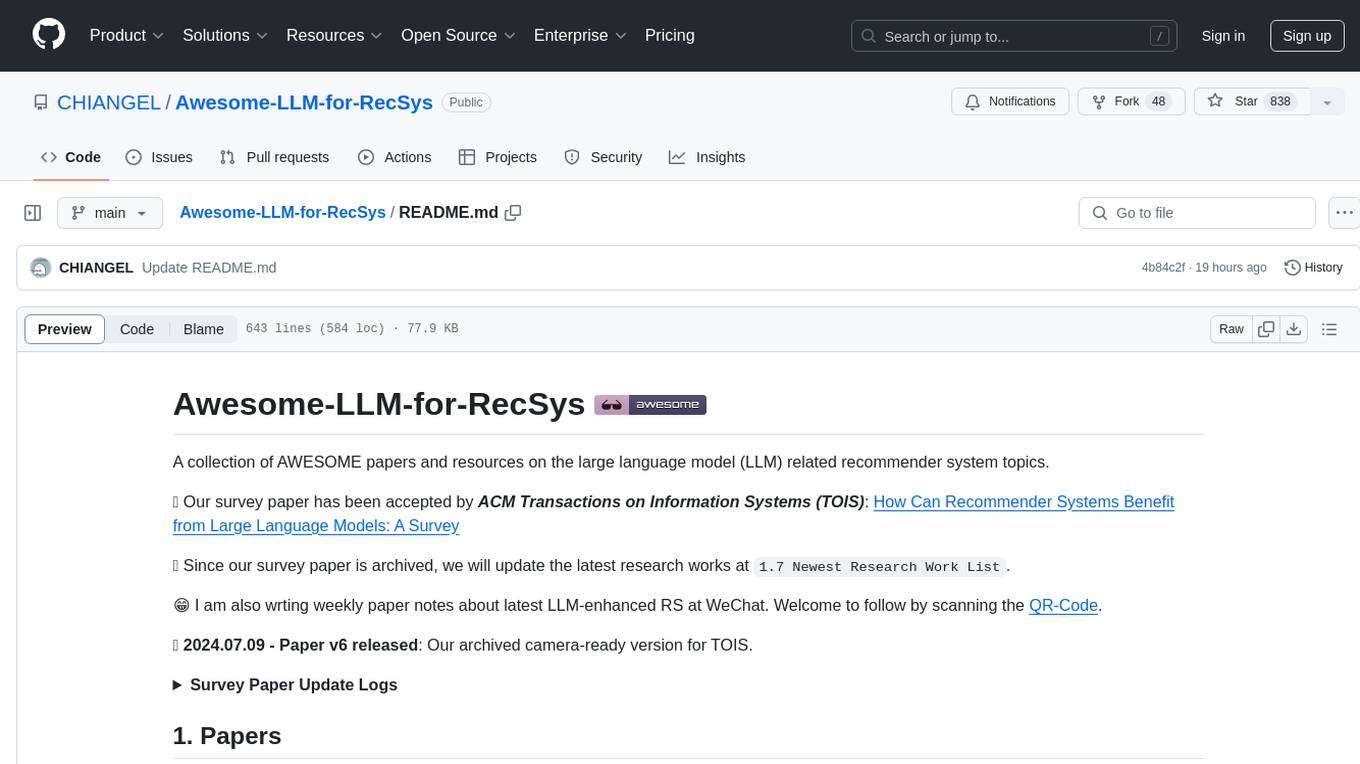Open the Pricing page
Image resolution: width=1360 pixels, height=764 pixels.
[x=670, y=35]
